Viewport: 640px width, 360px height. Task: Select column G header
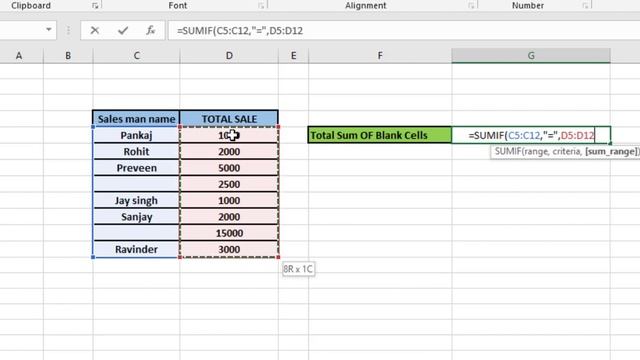[531, 56]
